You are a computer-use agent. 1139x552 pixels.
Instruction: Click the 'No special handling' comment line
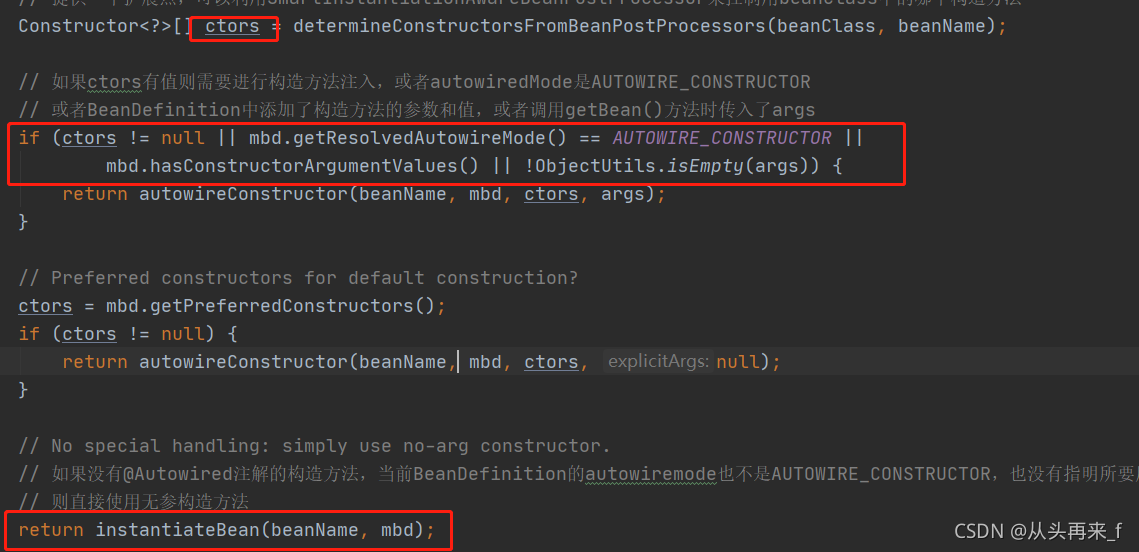pos(315,445)
